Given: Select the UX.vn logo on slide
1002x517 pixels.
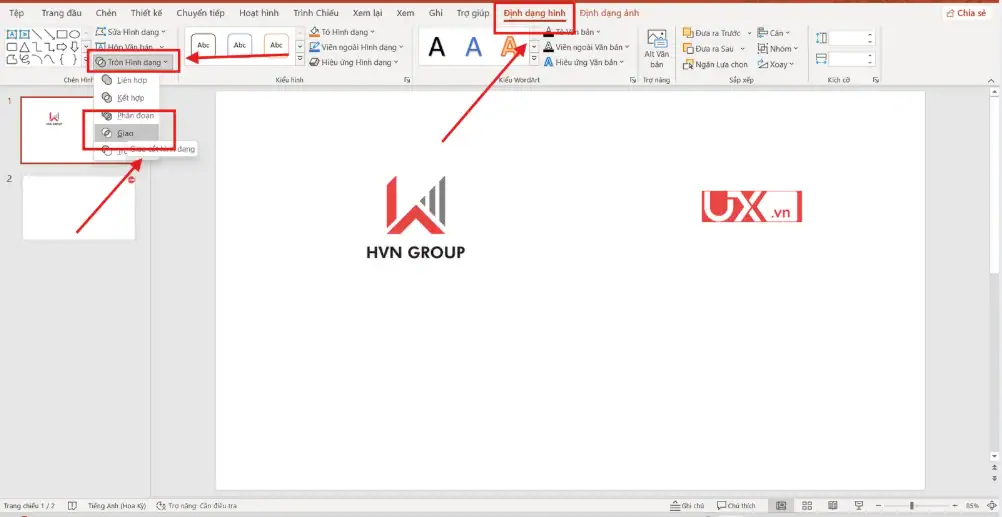Looking at the screenshot, I should click(752, 206).
